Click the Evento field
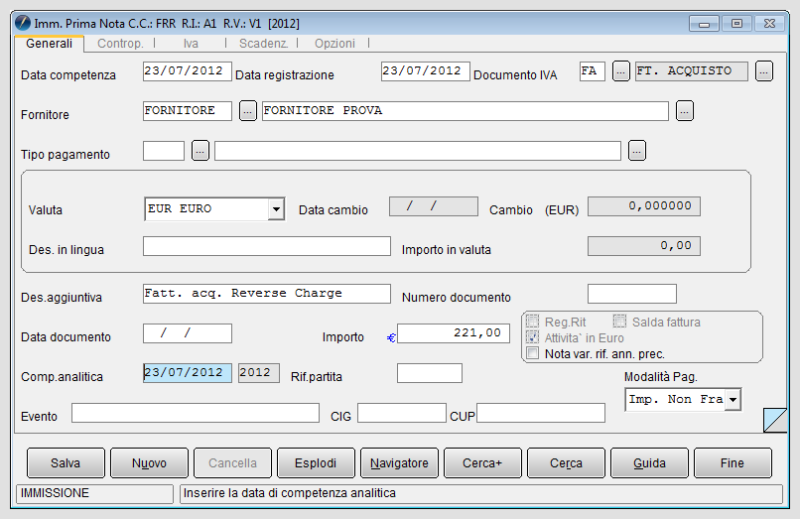This screenshot has height=519, width=800. click(195, 413)
